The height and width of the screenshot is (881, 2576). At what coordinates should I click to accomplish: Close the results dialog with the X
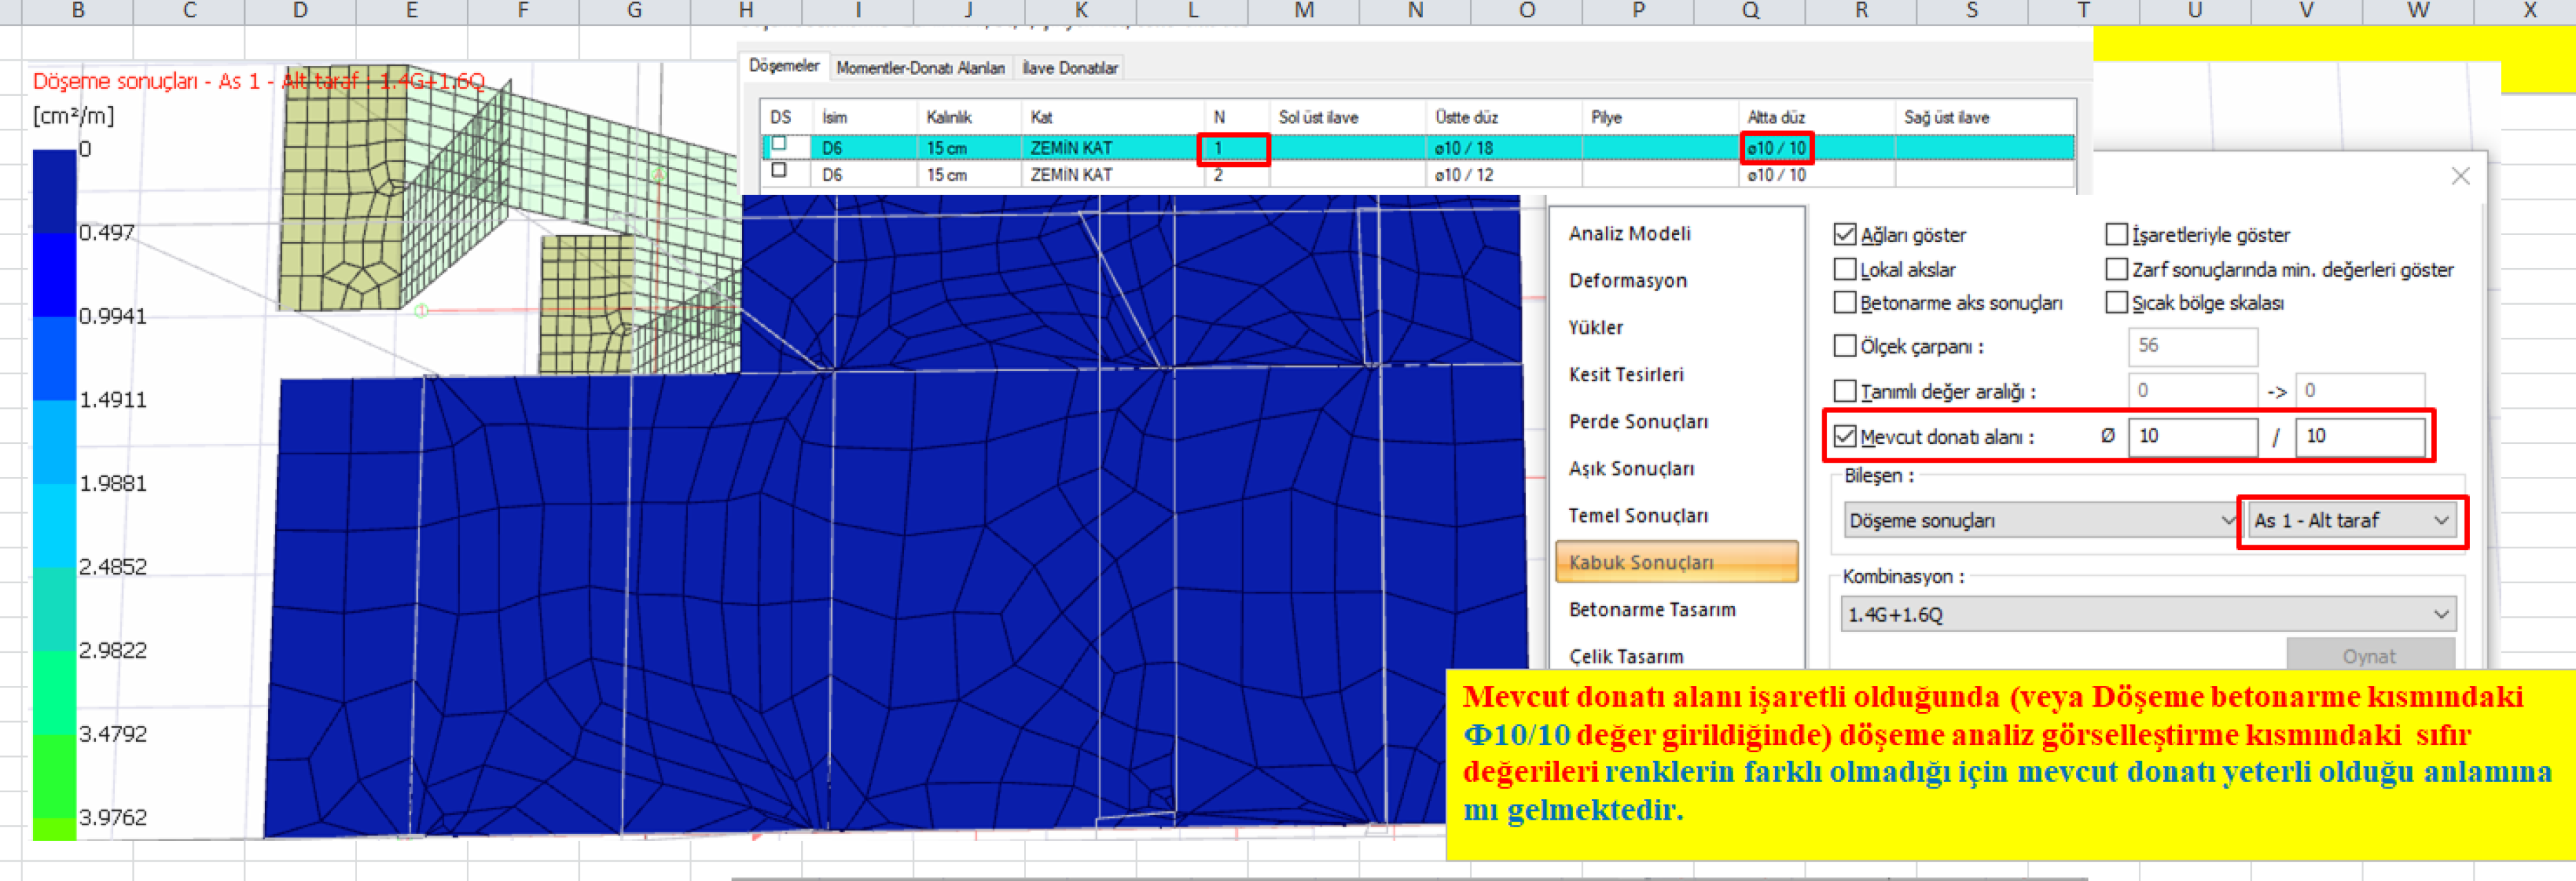coord(2460,176)
